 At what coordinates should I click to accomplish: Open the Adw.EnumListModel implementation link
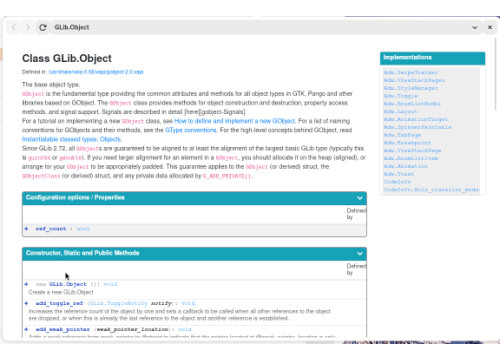(x=412, y=104)
